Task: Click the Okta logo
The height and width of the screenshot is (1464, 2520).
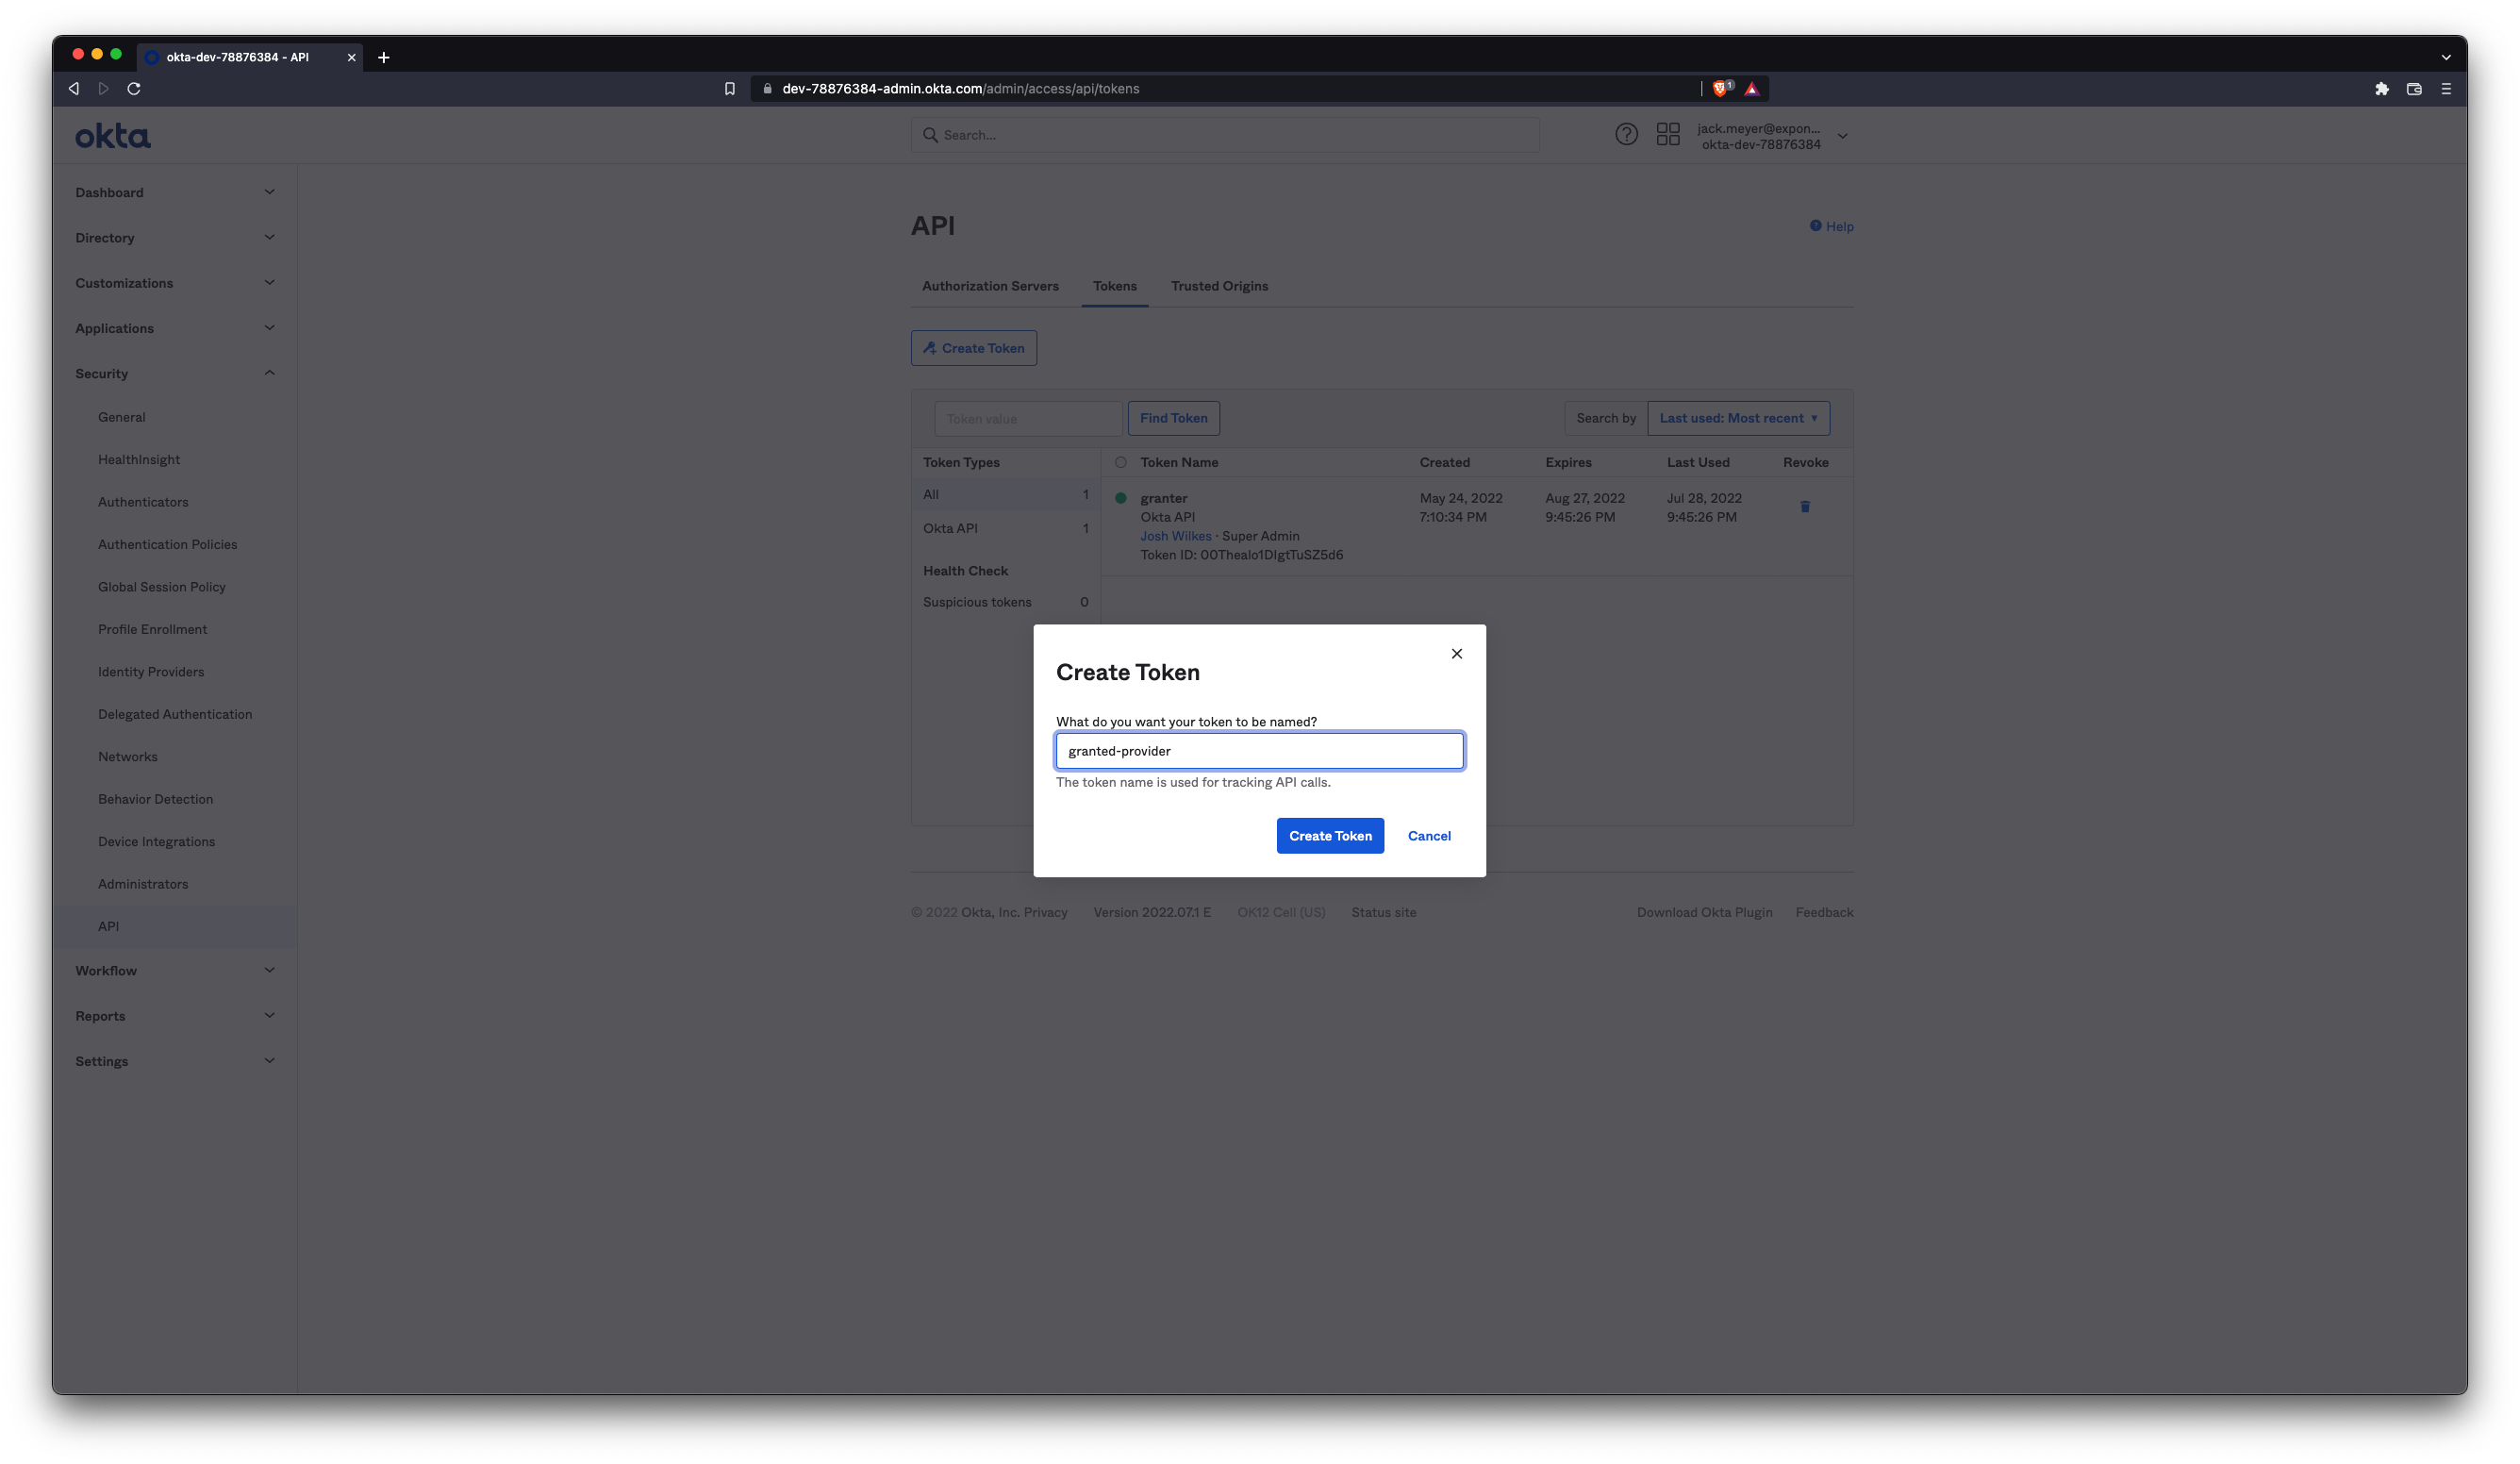Action: 113,135
